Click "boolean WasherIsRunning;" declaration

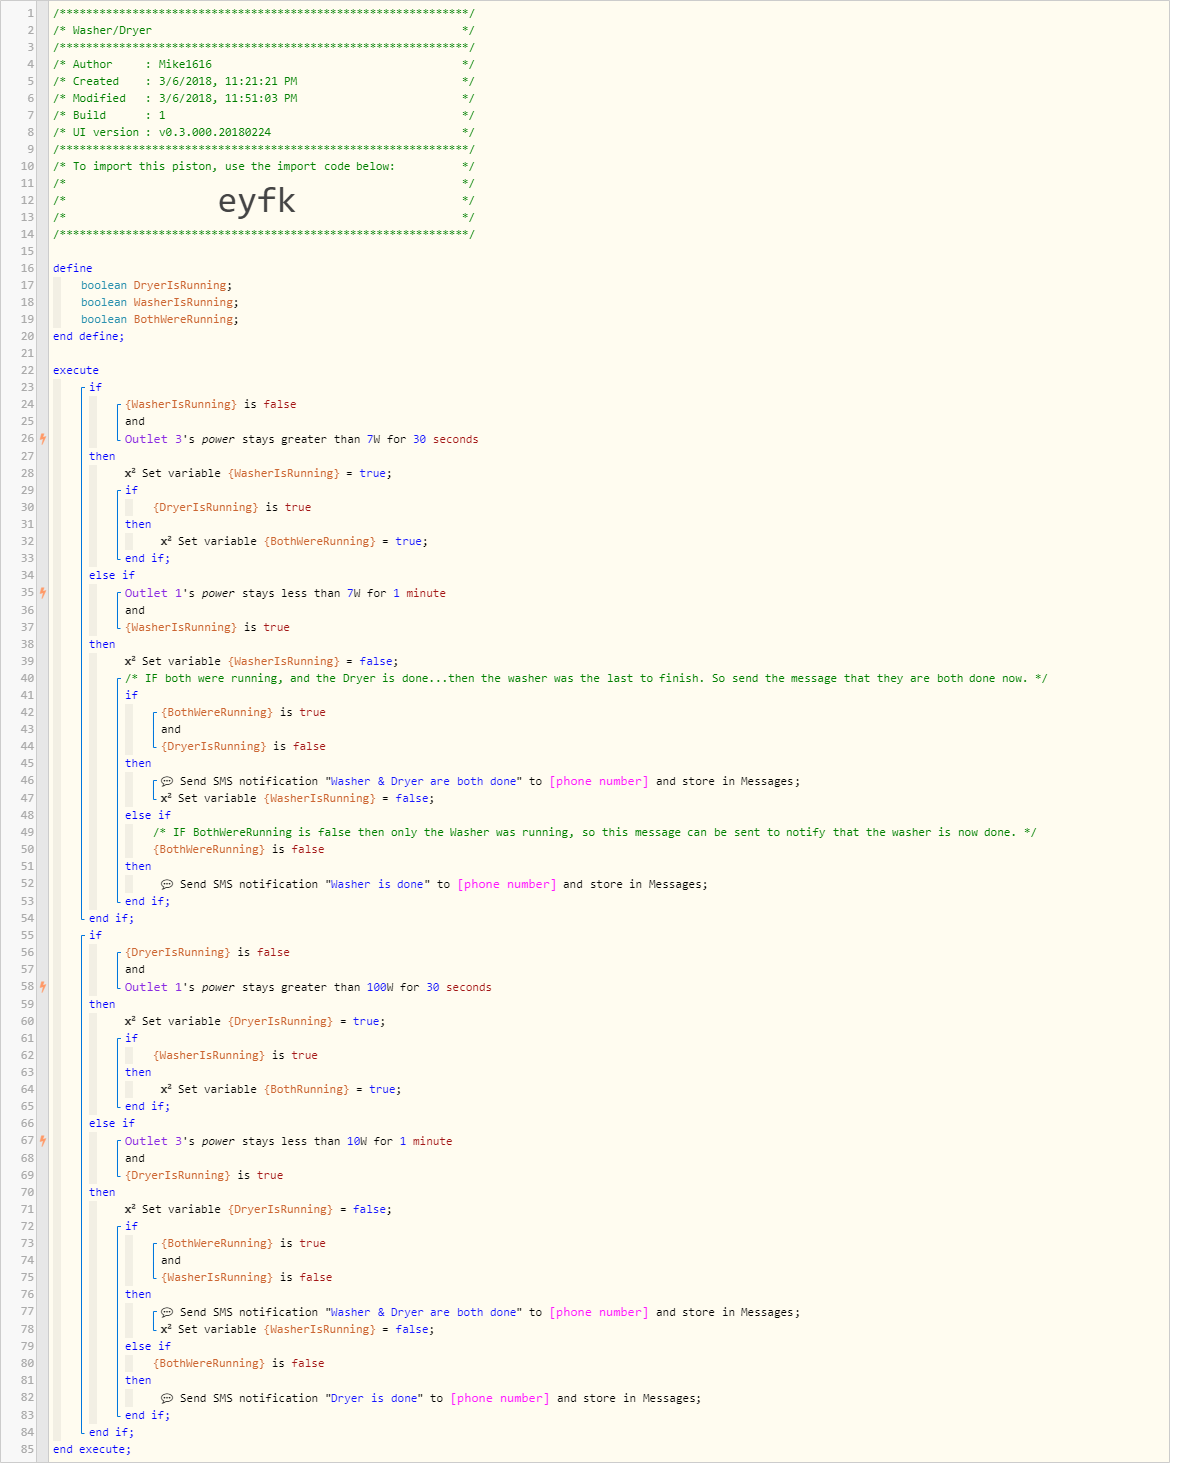coord(160,302)
